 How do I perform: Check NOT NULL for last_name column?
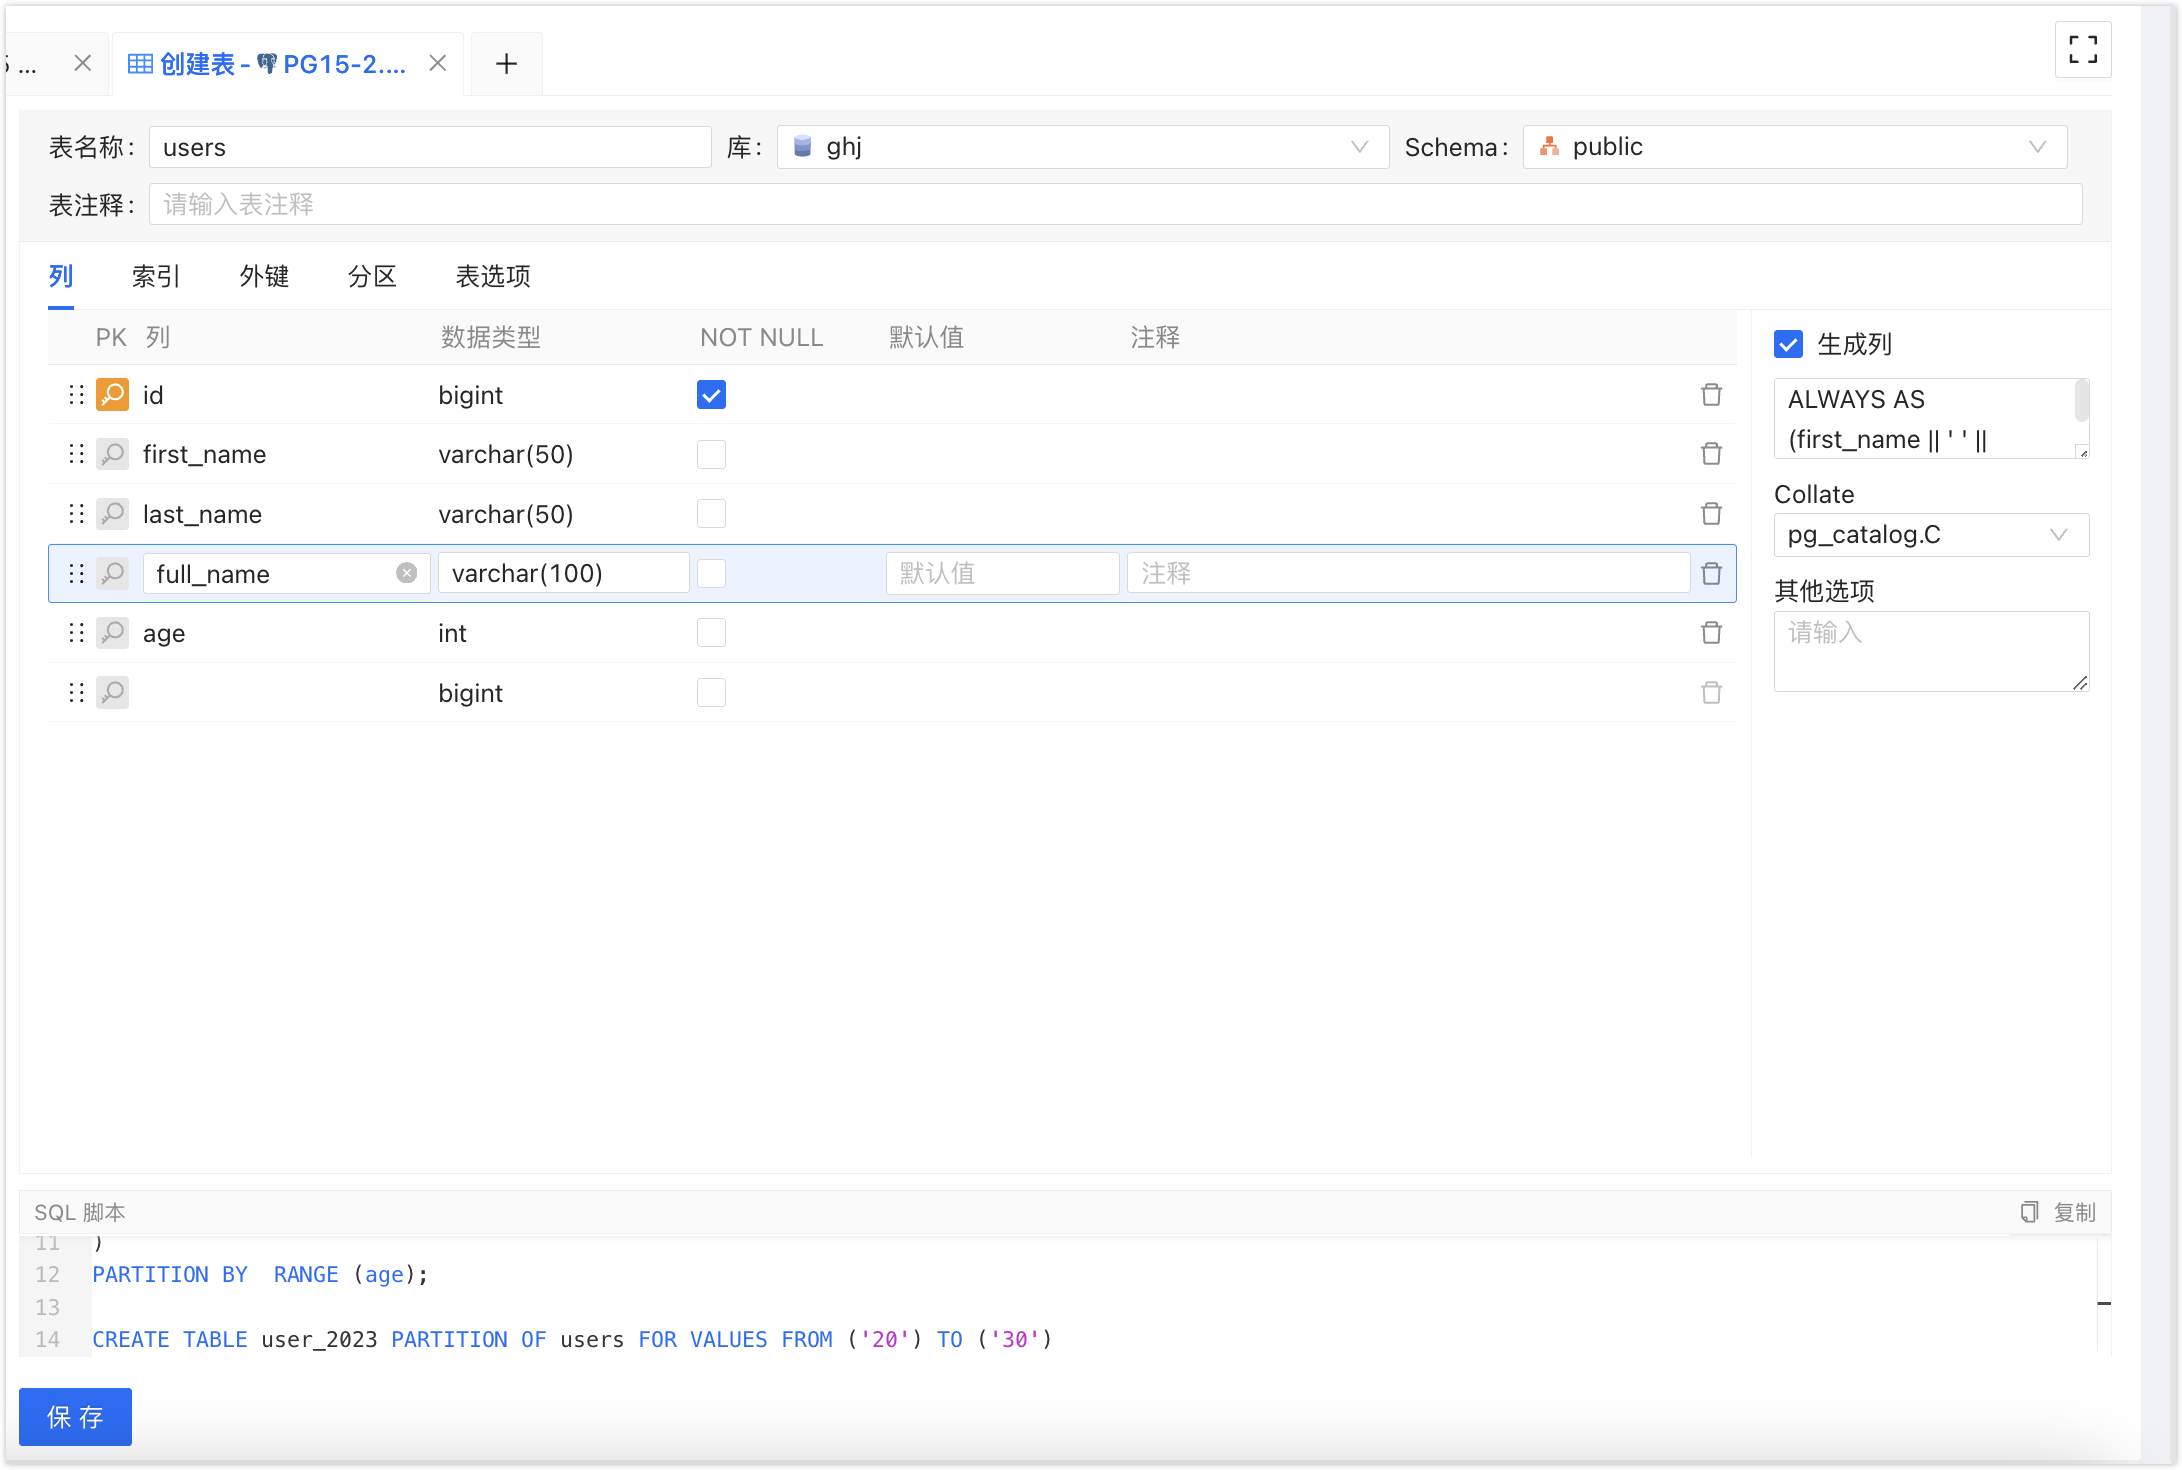711,514
